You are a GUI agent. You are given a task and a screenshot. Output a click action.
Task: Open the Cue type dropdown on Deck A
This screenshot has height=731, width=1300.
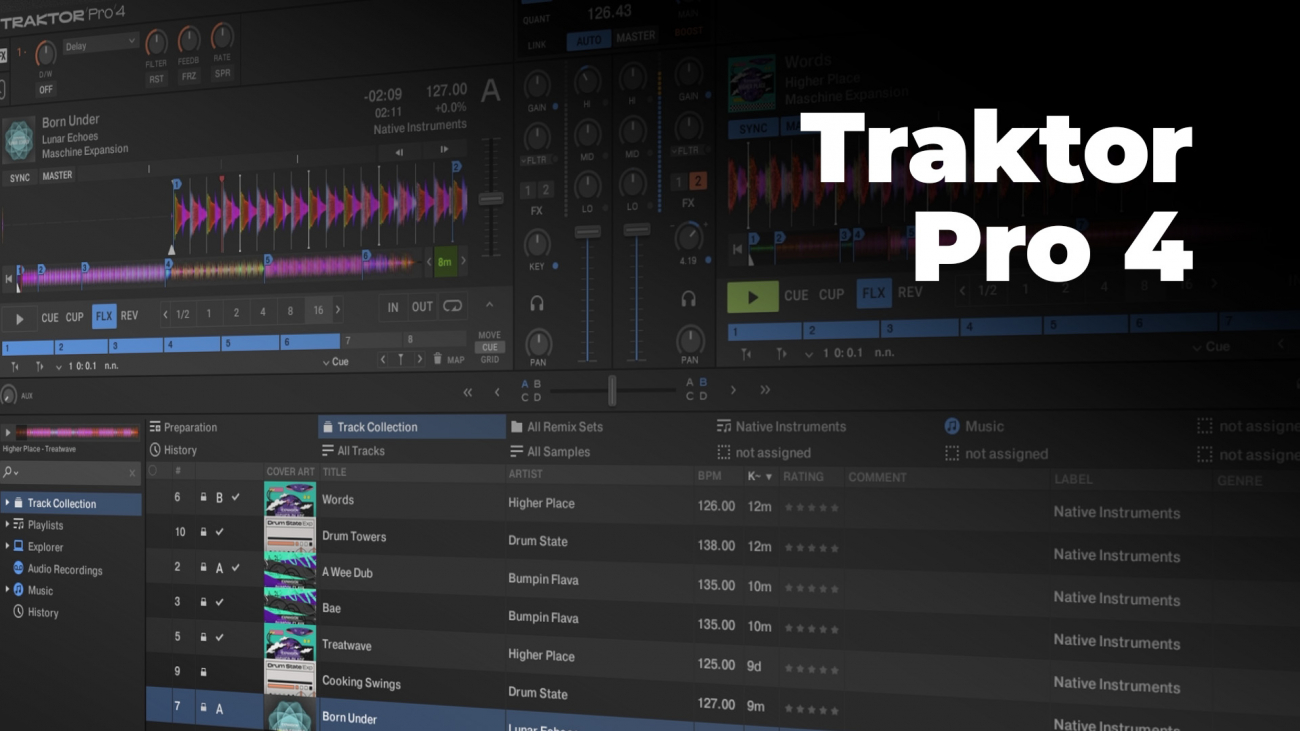335,361
